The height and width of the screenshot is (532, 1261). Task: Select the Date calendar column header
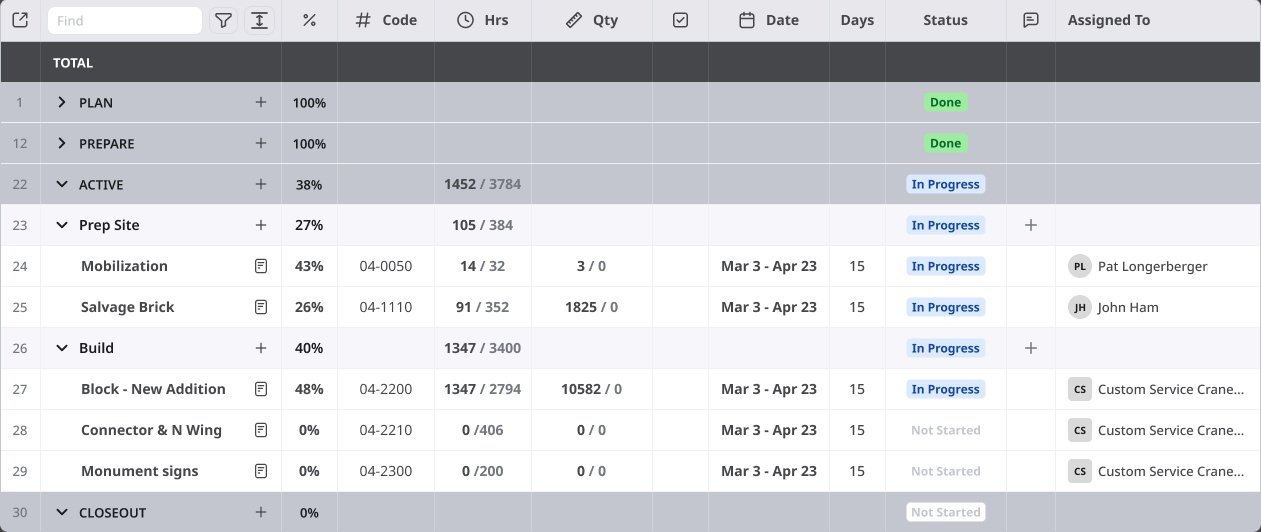click(x=768, y=20)
